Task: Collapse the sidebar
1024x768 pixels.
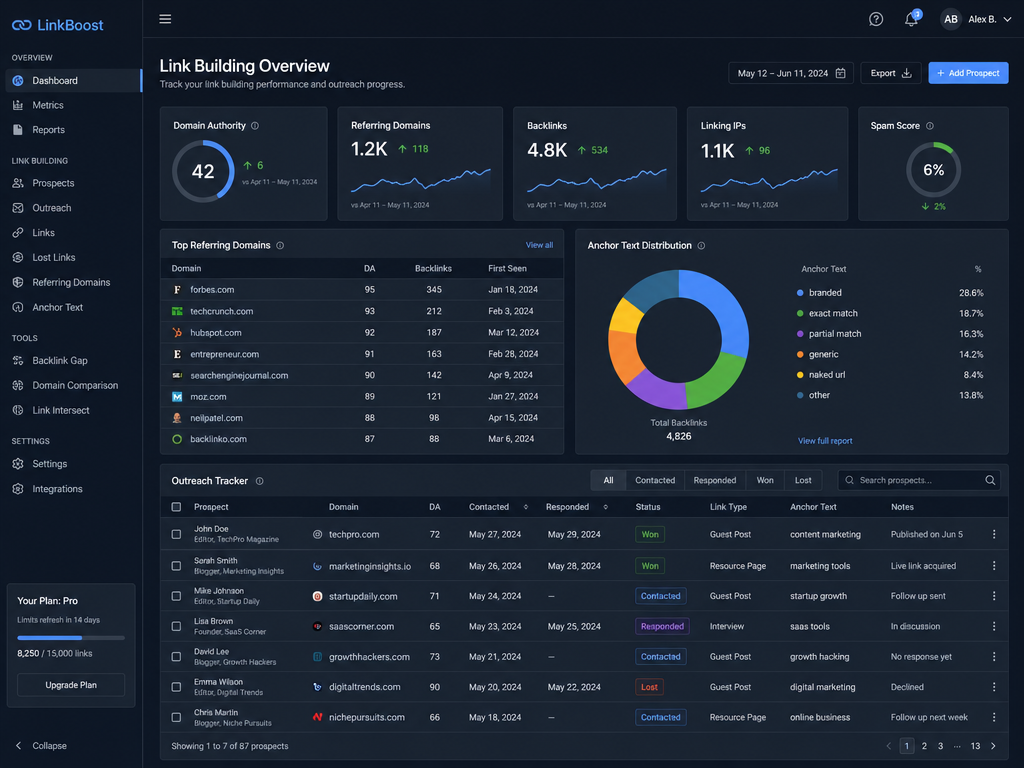Action: (x=41, y=746)
